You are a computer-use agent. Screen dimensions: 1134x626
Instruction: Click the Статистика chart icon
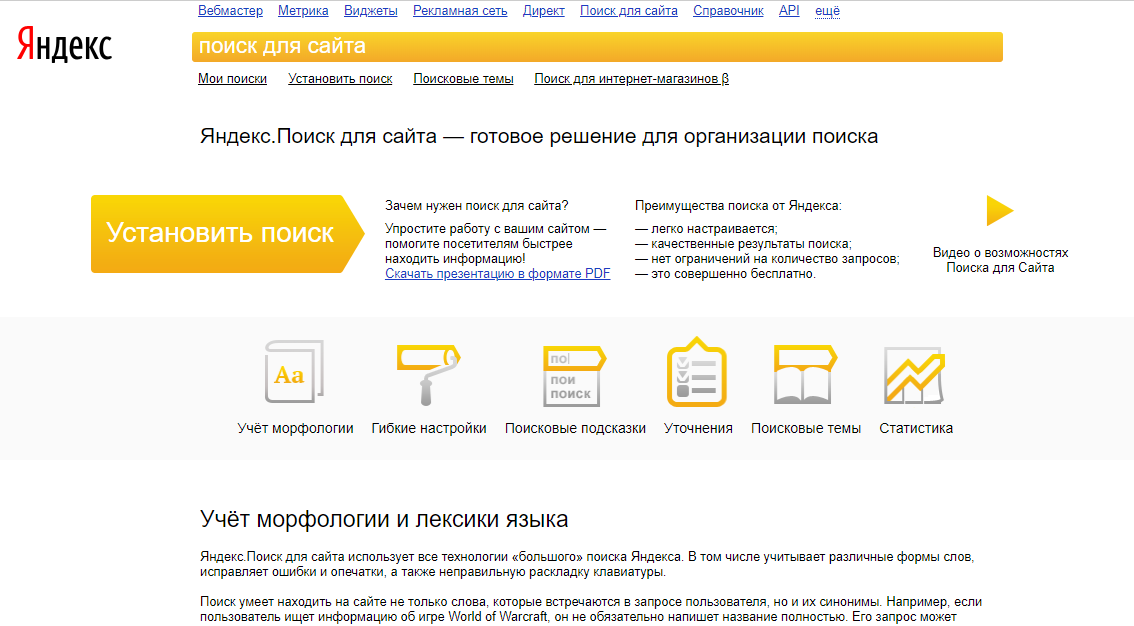(915, 375)
